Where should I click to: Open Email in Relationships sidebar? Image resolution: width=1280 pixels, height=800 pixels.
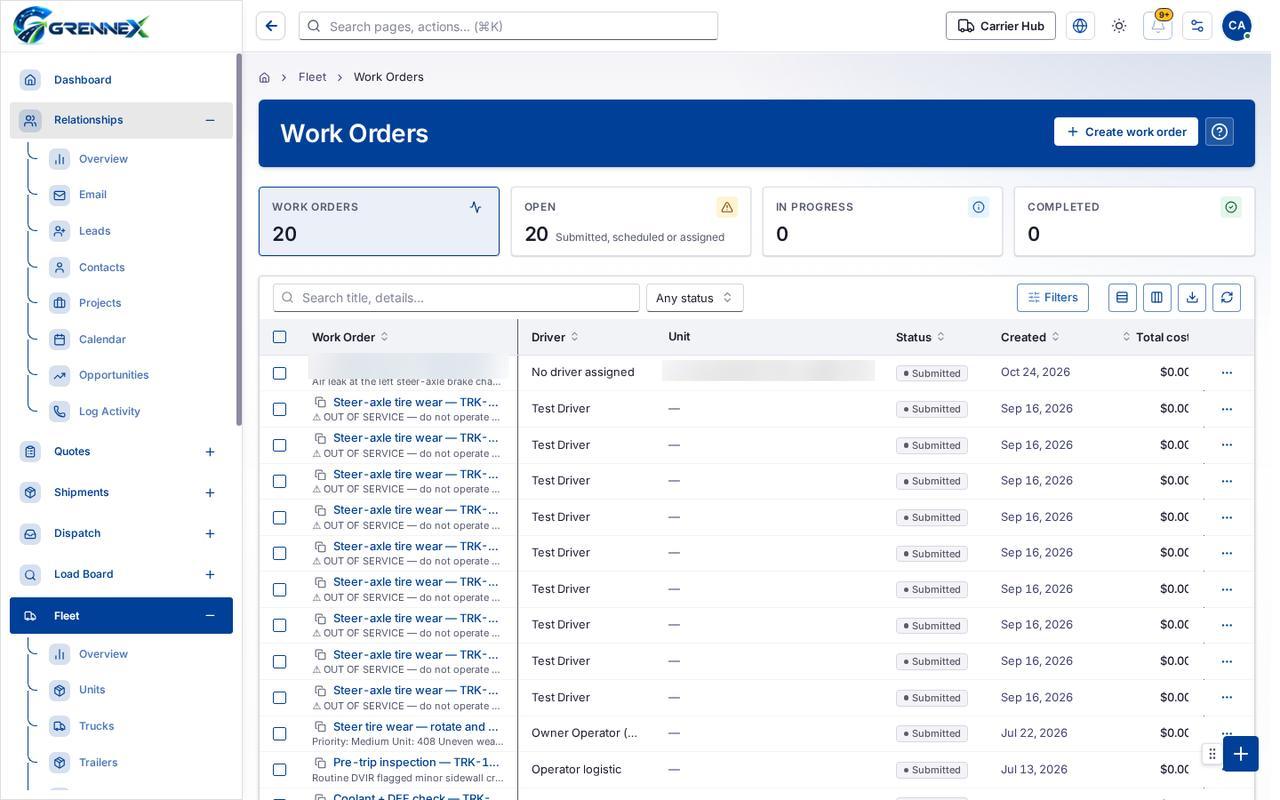[93, 195]
